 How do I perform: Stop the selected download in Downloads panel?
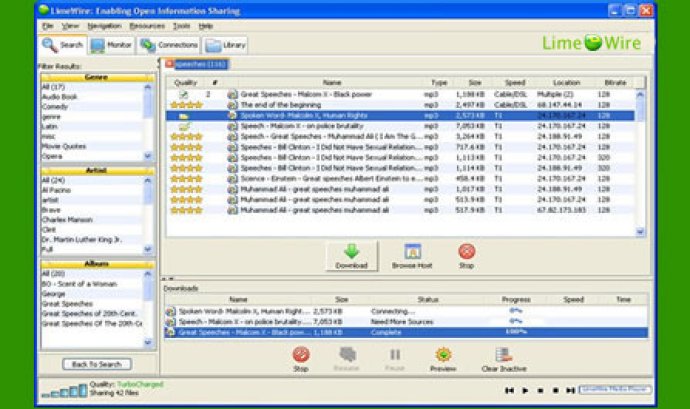click(301, 359)
